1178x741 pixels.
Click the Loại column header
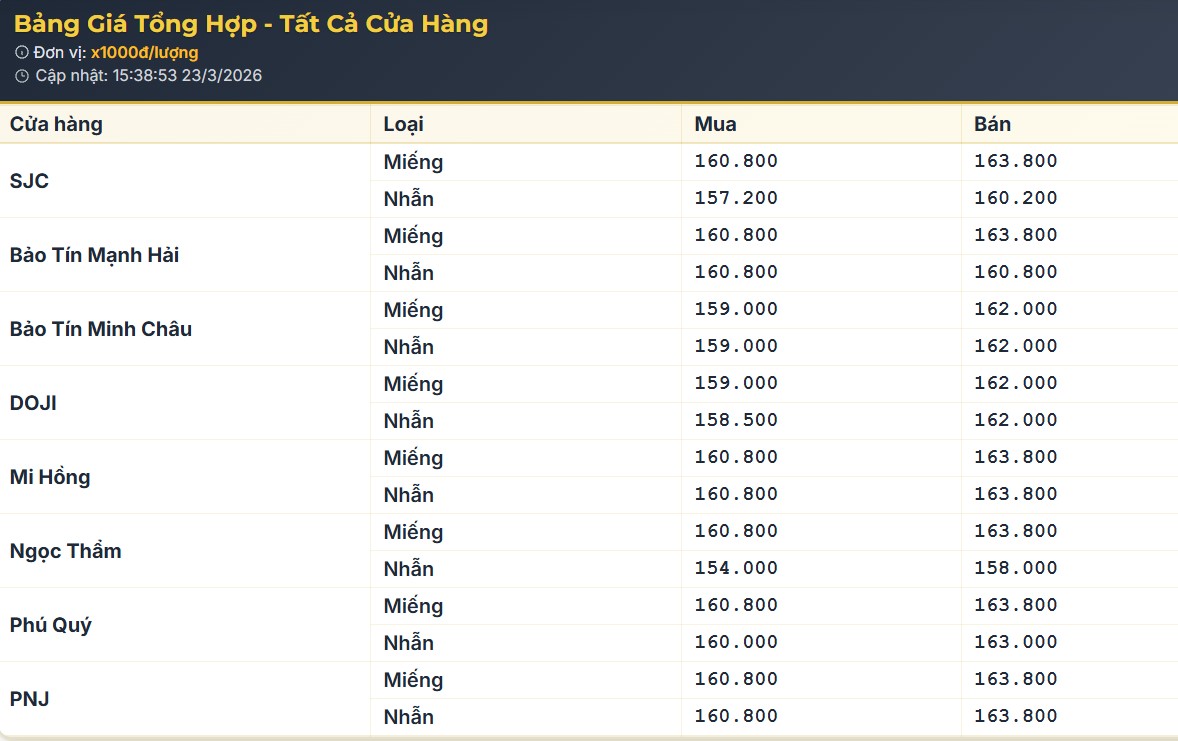click(x=403, y=124)
